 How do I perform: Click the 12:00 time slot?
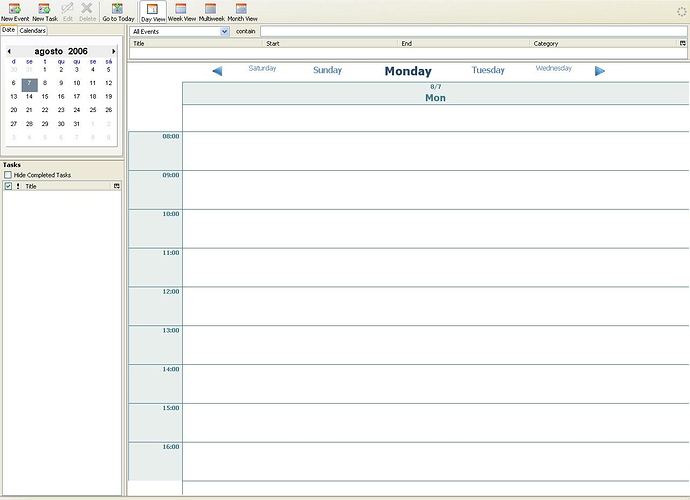(x=436, y=306)
